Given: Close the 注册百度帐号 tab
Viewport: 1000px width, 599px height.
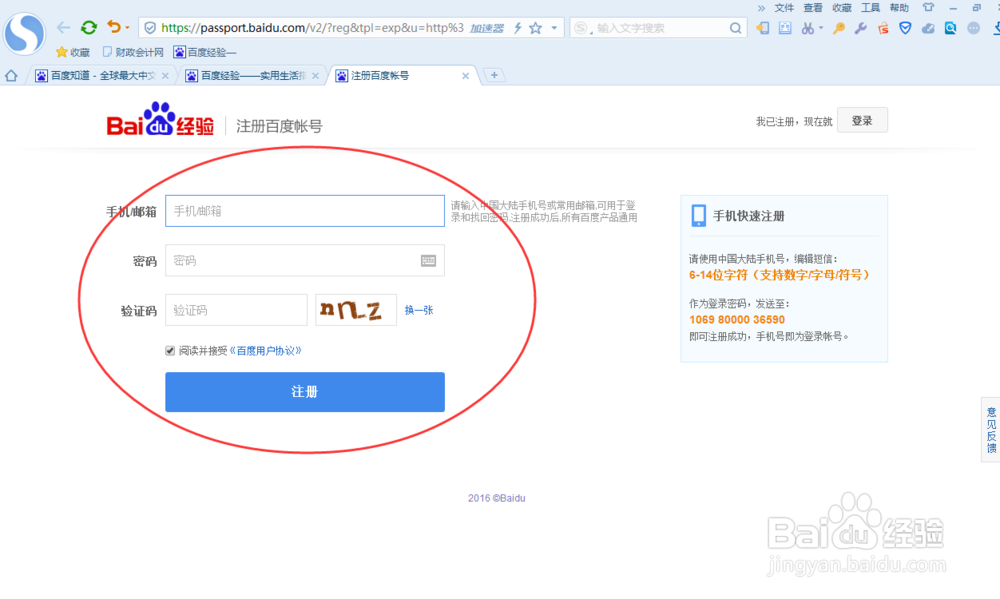Looking at the screenshot, I should pos(466,76).
